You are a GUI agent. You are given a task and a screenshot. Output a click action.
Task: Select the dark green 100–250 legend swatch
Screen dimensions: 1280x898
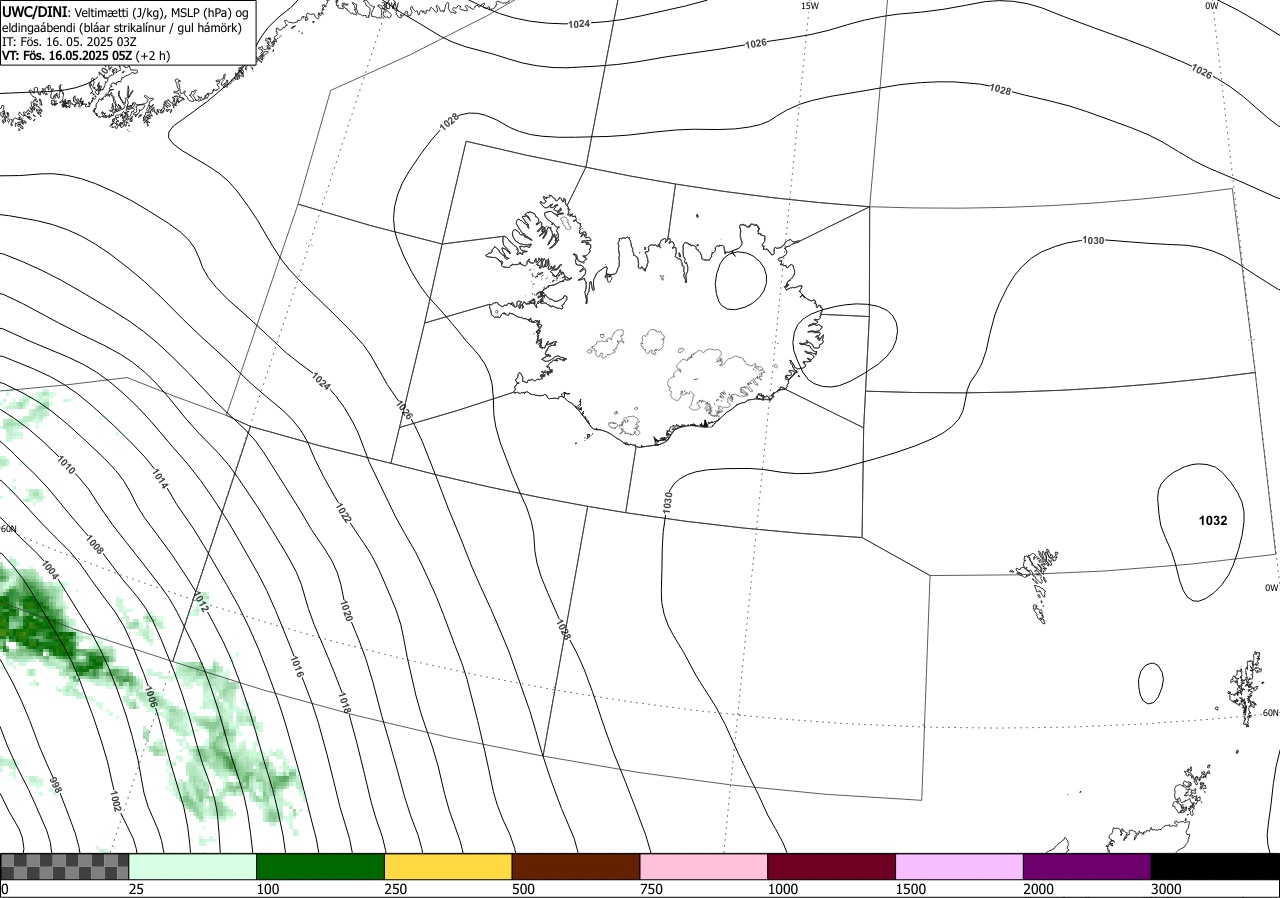tap(321, 866)
